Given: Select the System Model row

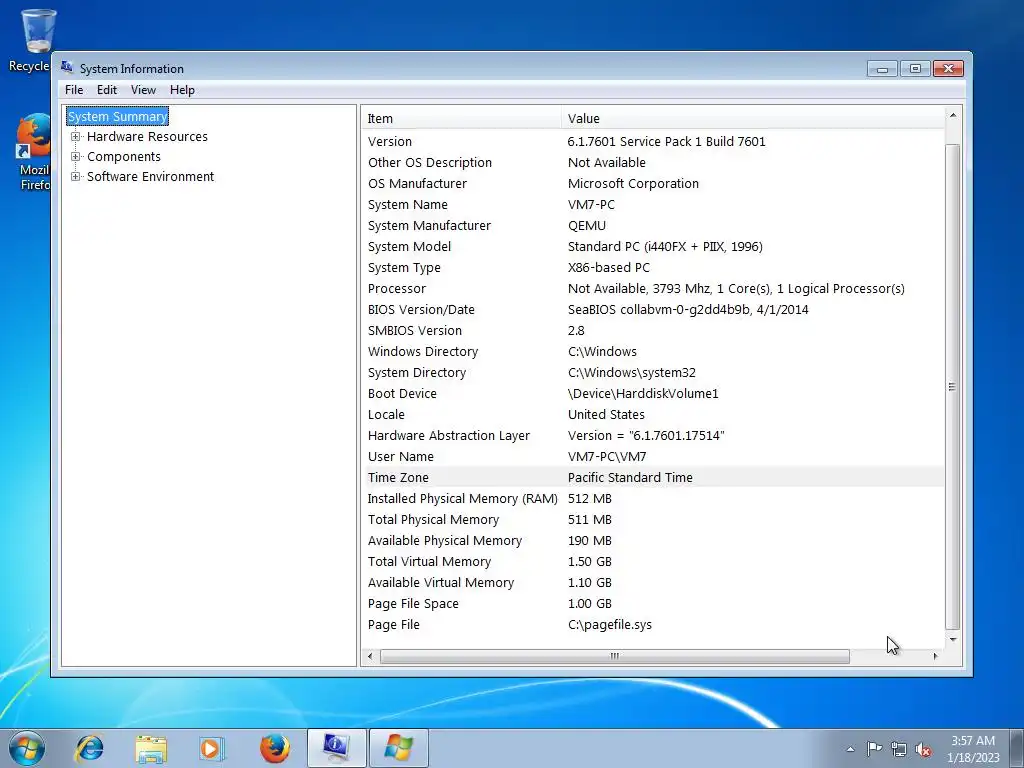Looking at the screenshot, I should click(653, 246).
